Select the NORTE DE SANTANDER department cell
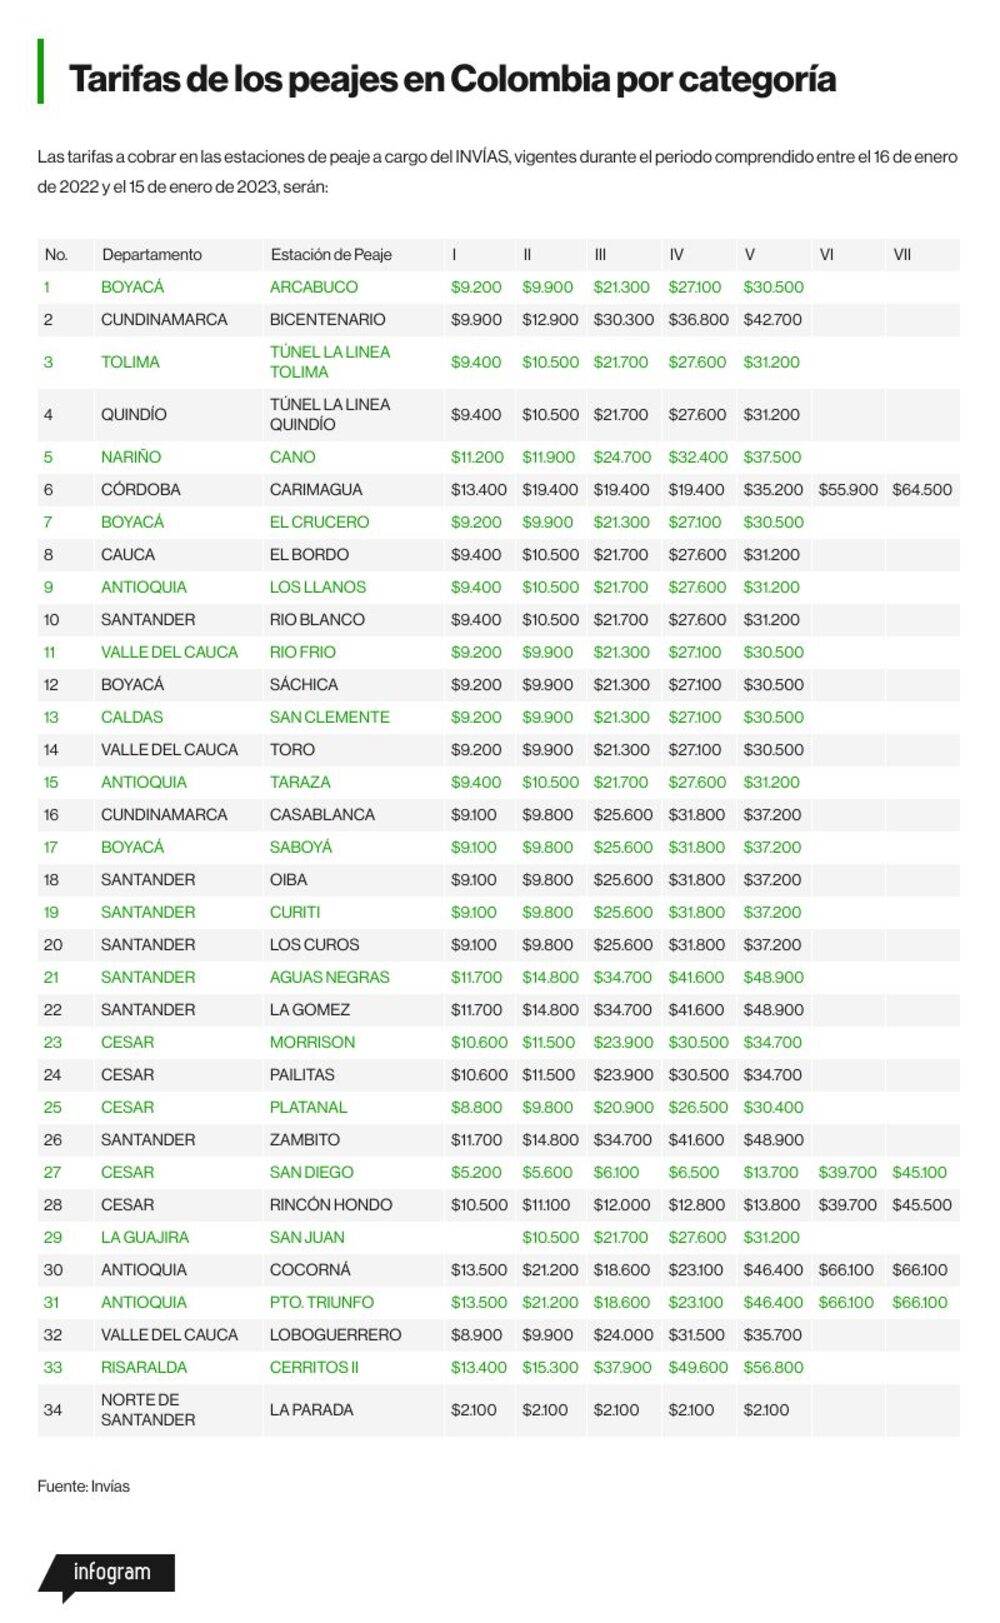 (x=148, y=1410)
